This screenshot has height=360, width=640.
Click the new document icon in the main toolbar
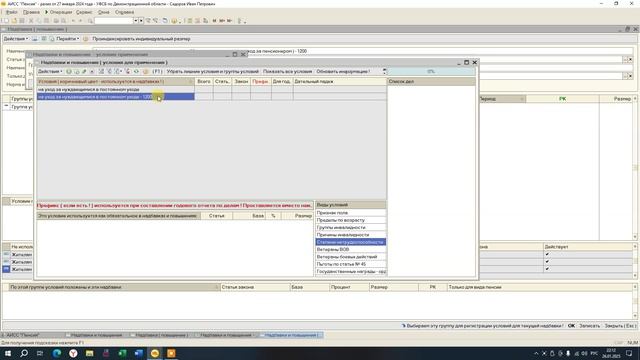pos(6,20)
